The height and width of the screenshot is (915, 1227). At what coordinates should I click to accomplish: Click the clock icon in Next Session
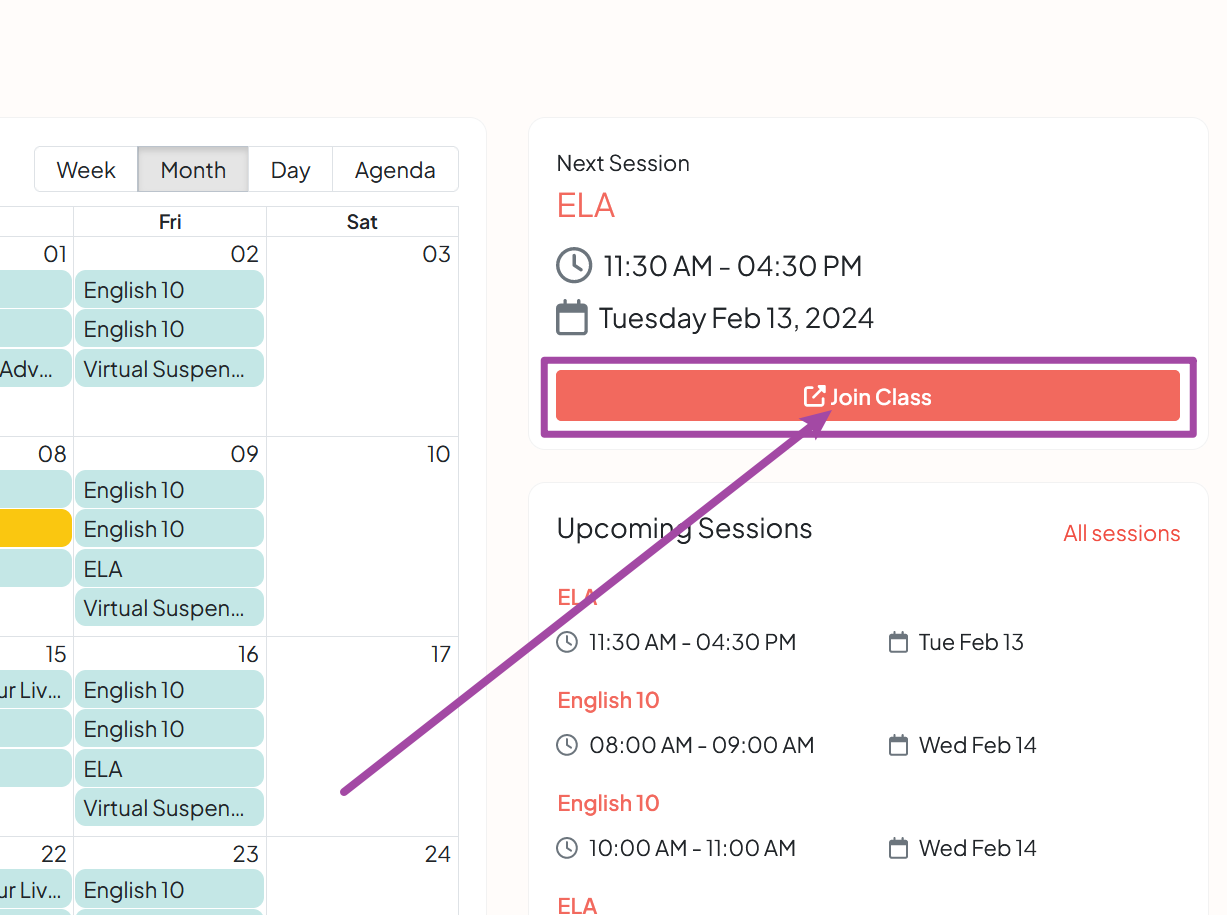[574, 266]
